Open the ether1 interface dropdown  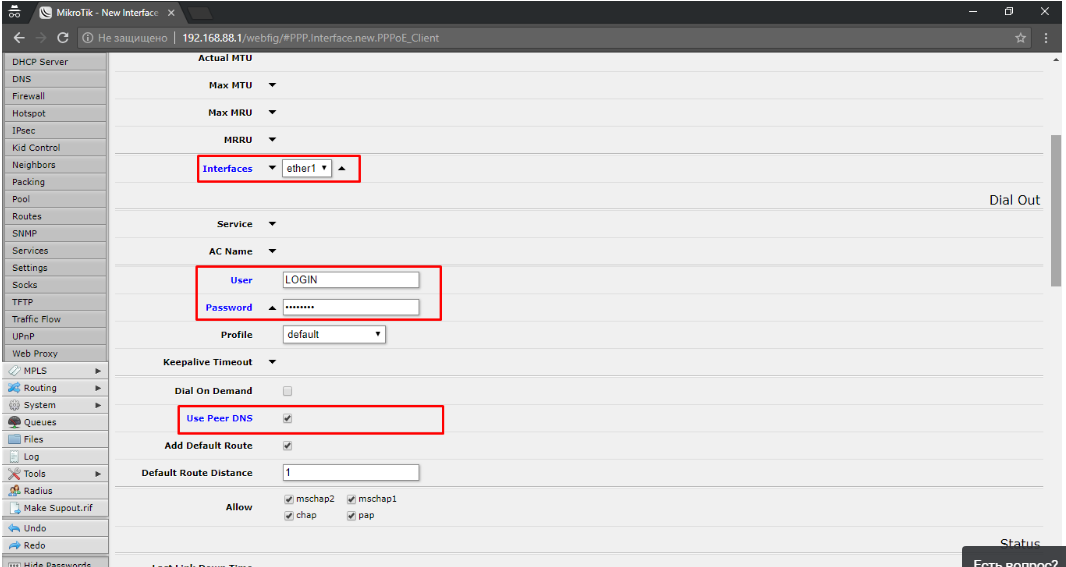[x=307, y=168]
